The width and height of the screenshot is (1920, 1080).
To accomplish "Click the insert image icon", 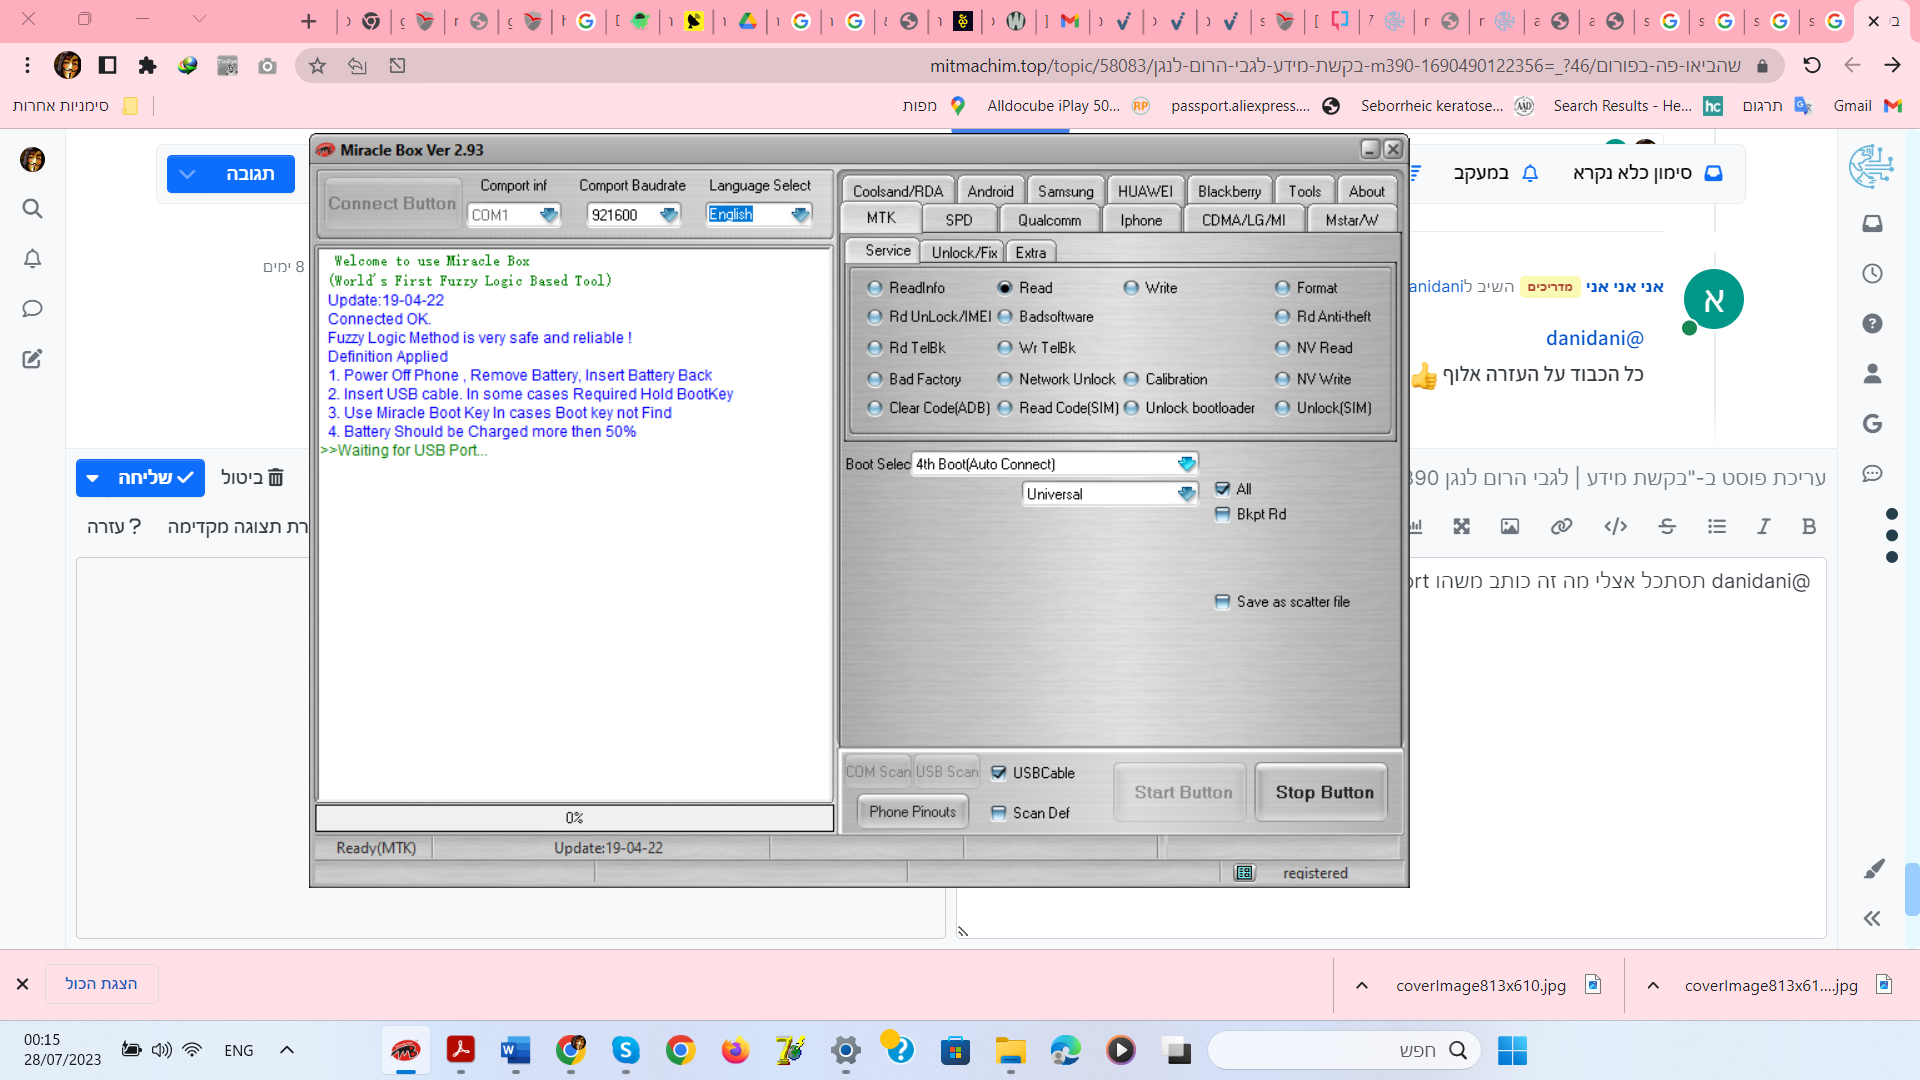I will pos(1510,527).
